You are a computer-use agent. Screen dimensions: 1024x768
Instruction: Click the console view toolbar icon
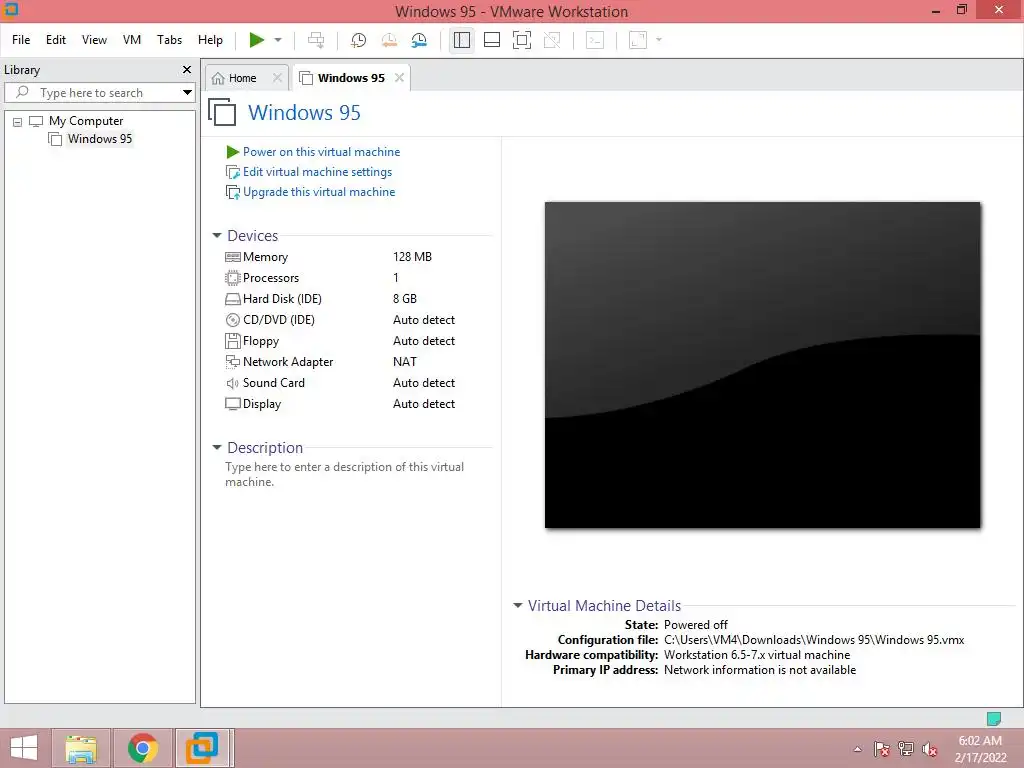pyautogui.click(x=595, y=40)
